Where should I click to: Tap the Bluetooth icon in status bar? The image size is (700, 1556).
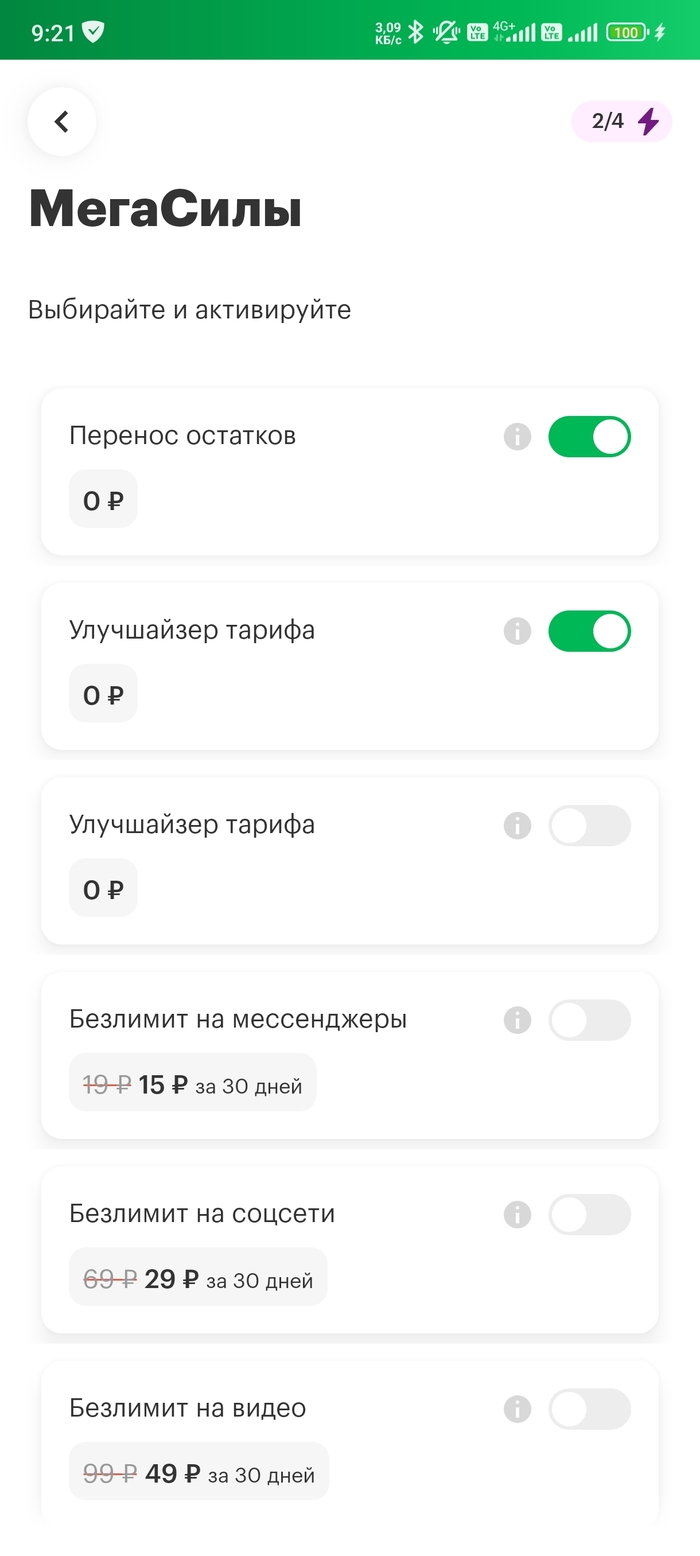click(416, 32)
